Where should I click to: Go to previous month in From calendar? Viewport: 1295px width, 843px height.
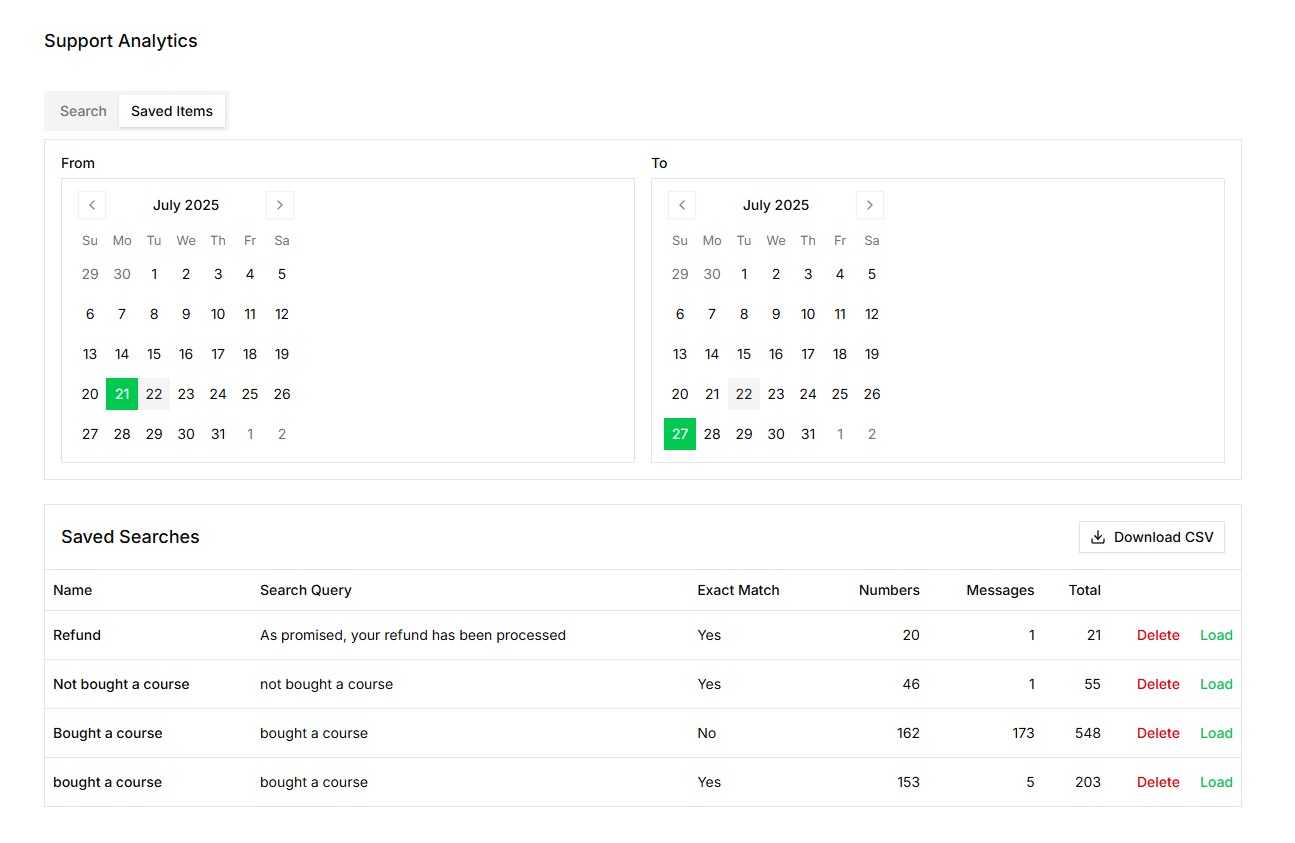click(x=92, y=205)
